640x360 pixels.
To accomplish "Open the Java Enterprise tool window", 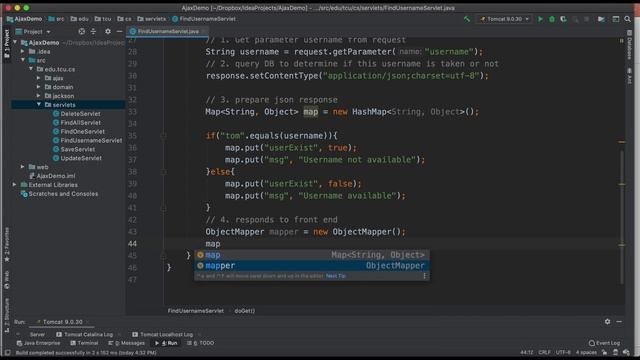I will [38, 343].
